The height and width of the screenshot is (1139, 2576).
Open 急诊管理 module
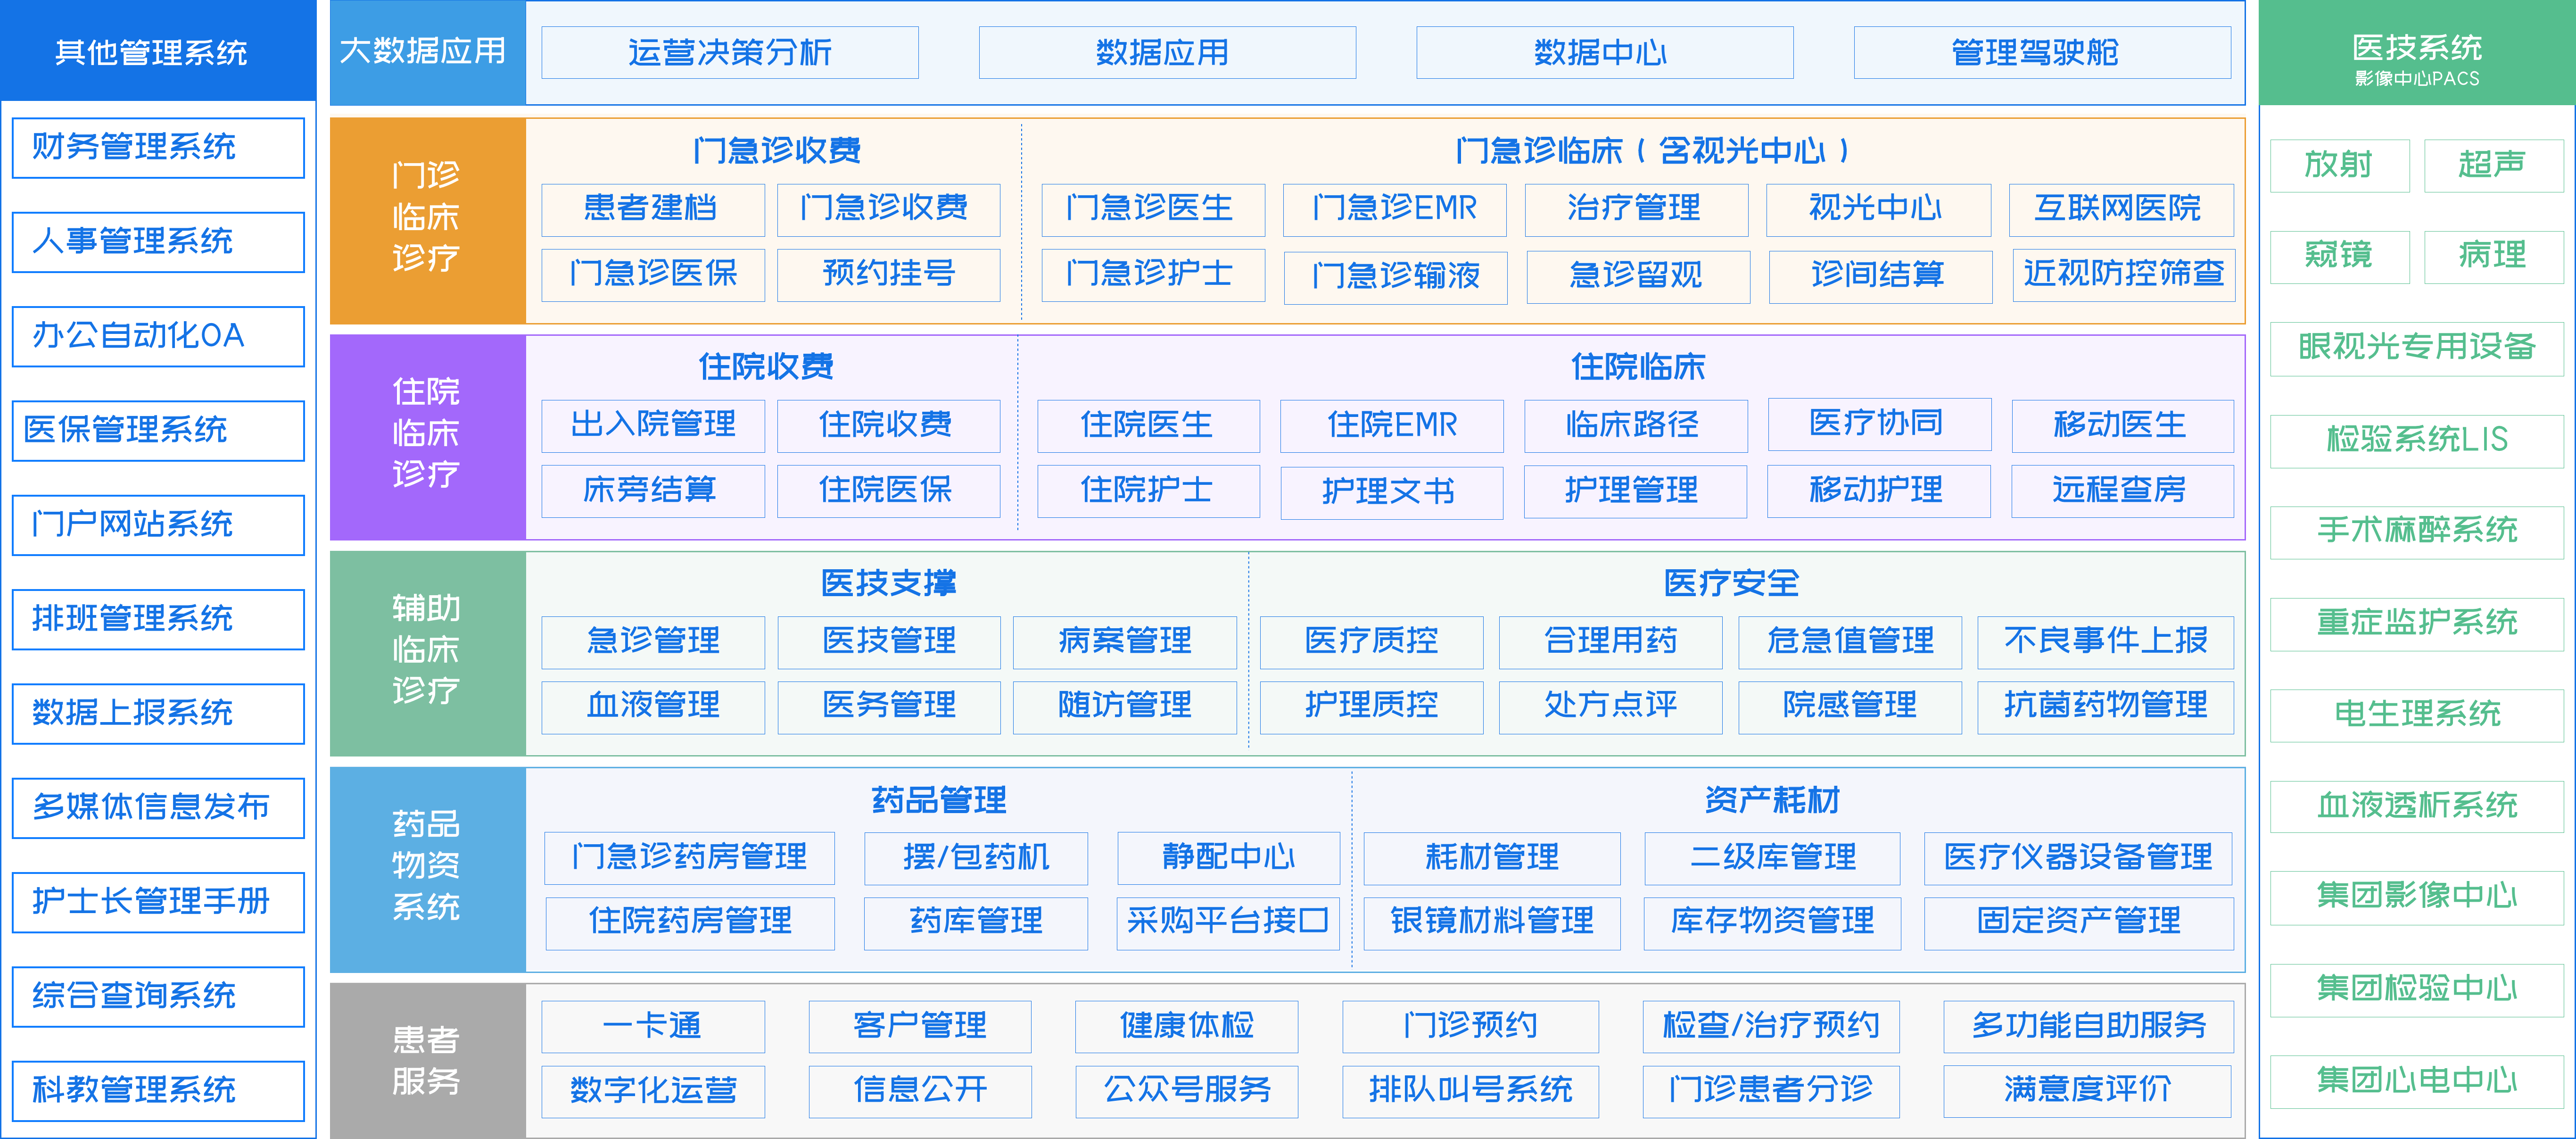(652, 642)
